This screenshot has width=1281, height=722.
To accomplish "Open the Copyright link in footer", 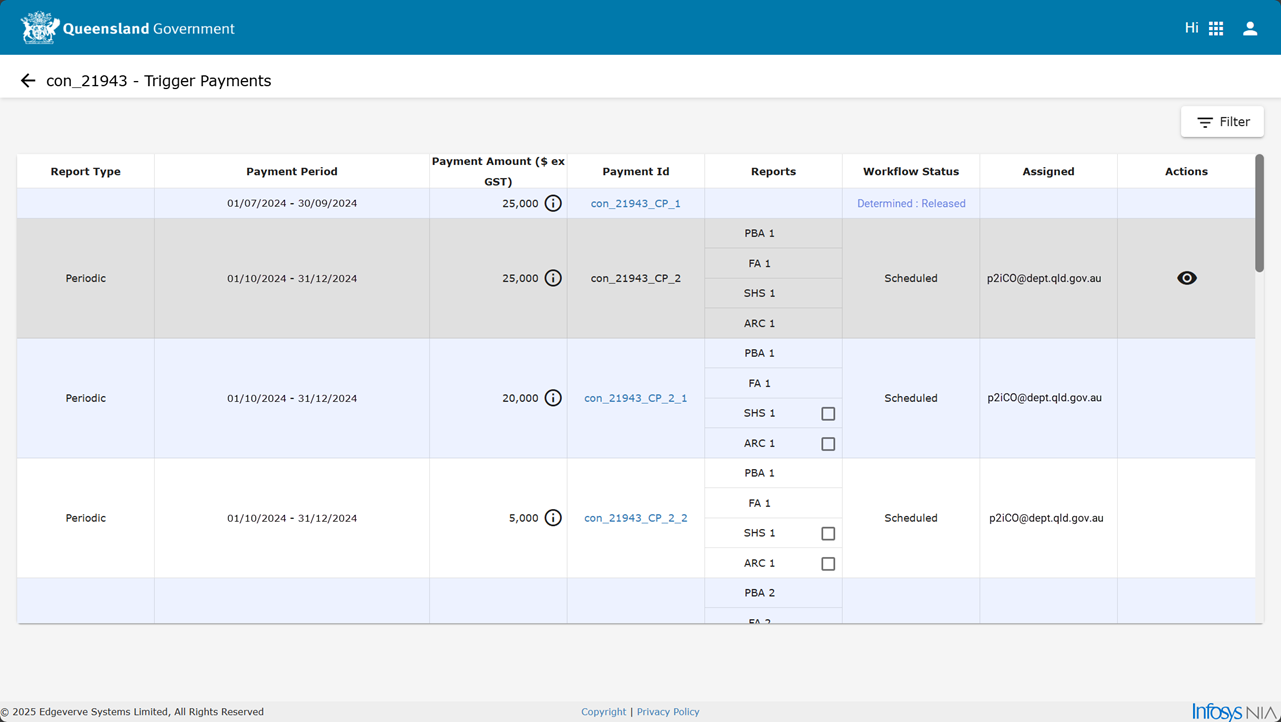I will click(604, 712).
